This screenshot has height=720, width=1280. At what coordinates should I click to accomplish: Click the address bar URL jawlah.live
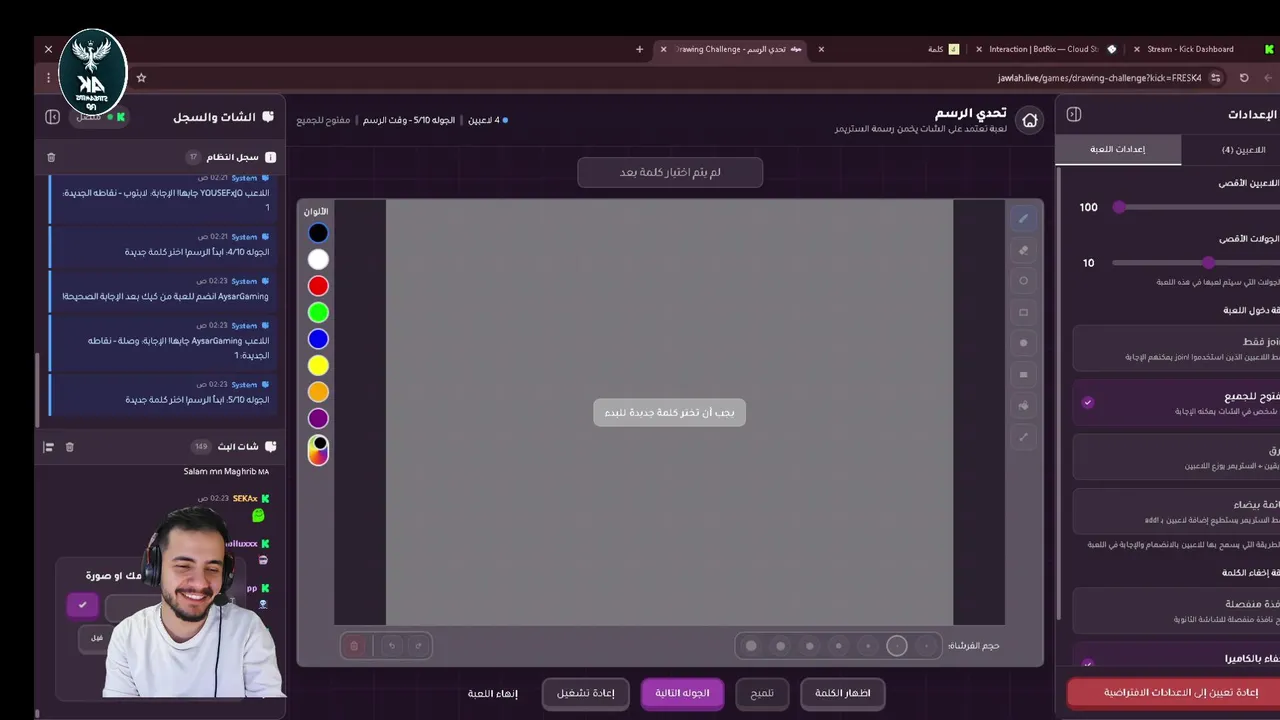1100,78
